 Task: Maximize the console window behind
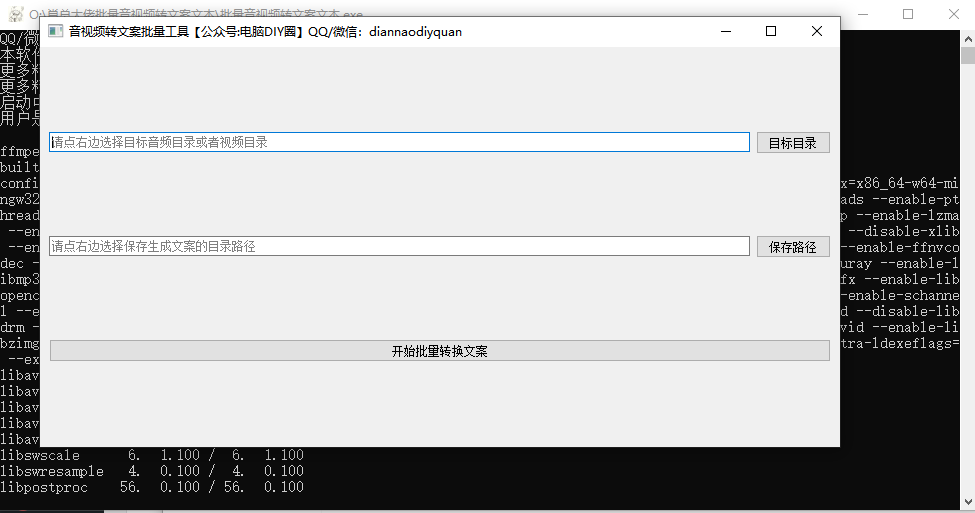click(x=908, y=14)
